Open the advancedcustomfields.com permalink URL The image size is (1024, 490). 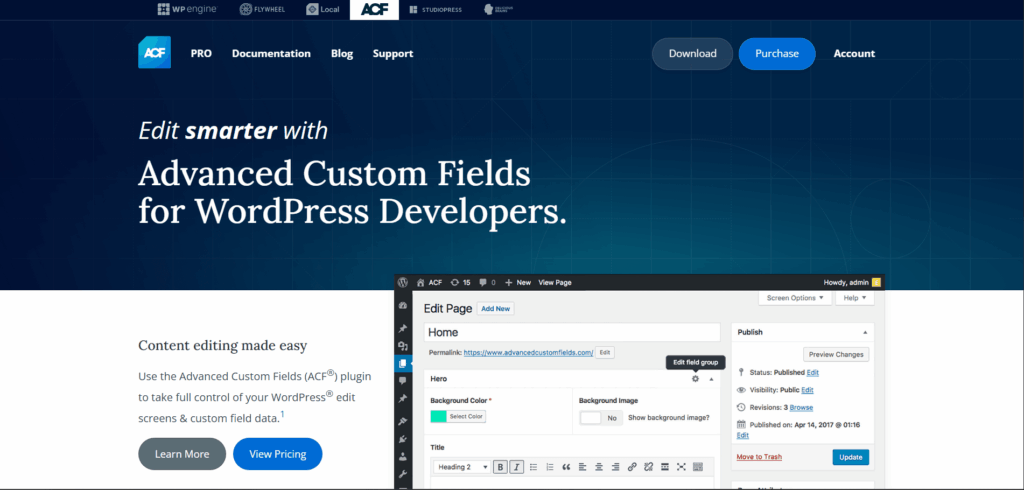point(528,353)
